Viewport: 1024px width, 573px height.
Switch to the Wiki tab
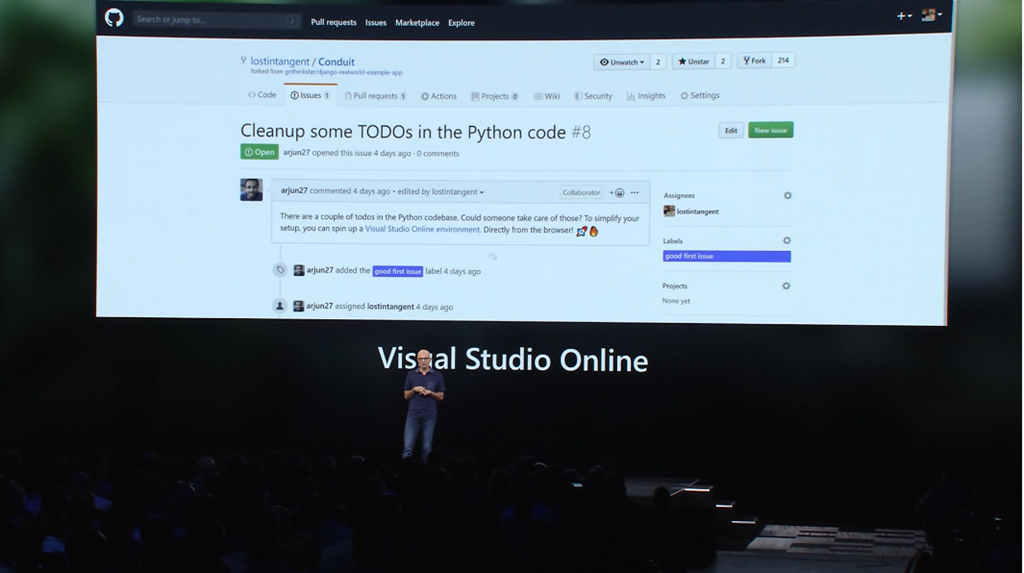(547, 96)
